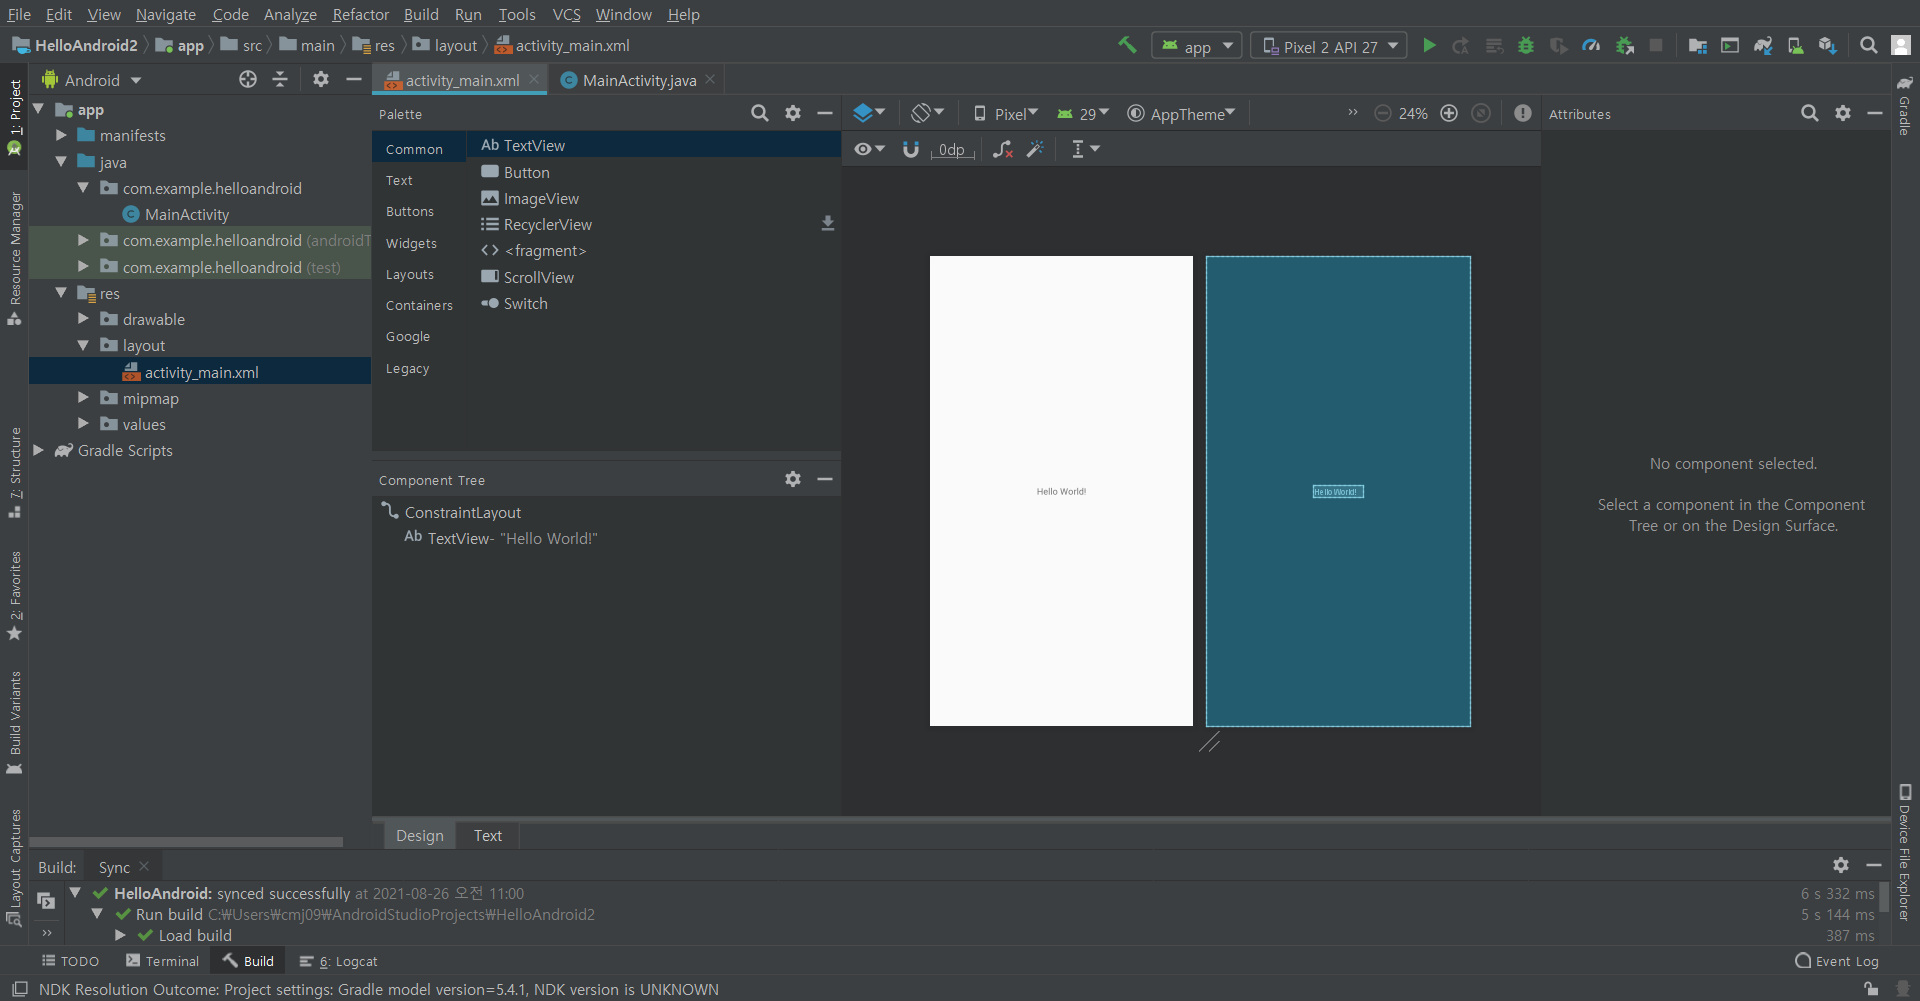This screenshot has height=1001, width=1920.
Task: Click the Clear All Constraints icon
Action: point(1003,149)
